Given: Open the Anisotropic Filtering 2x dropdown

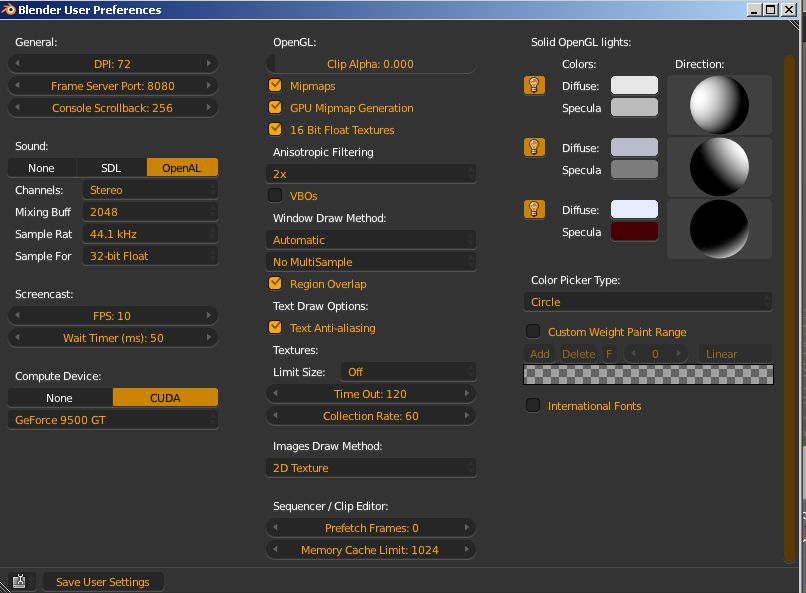Looking at the screenshot, I should [371, 174].
